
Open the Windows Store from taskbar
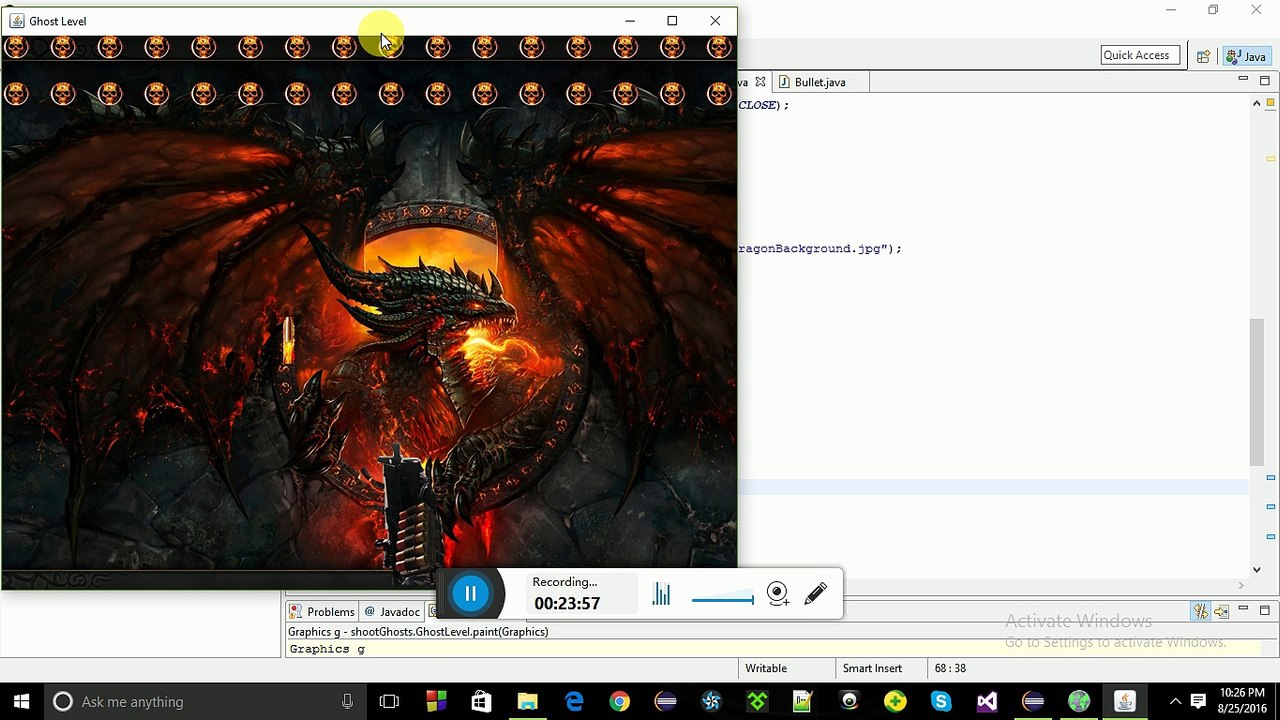click(x=481, y=702)
